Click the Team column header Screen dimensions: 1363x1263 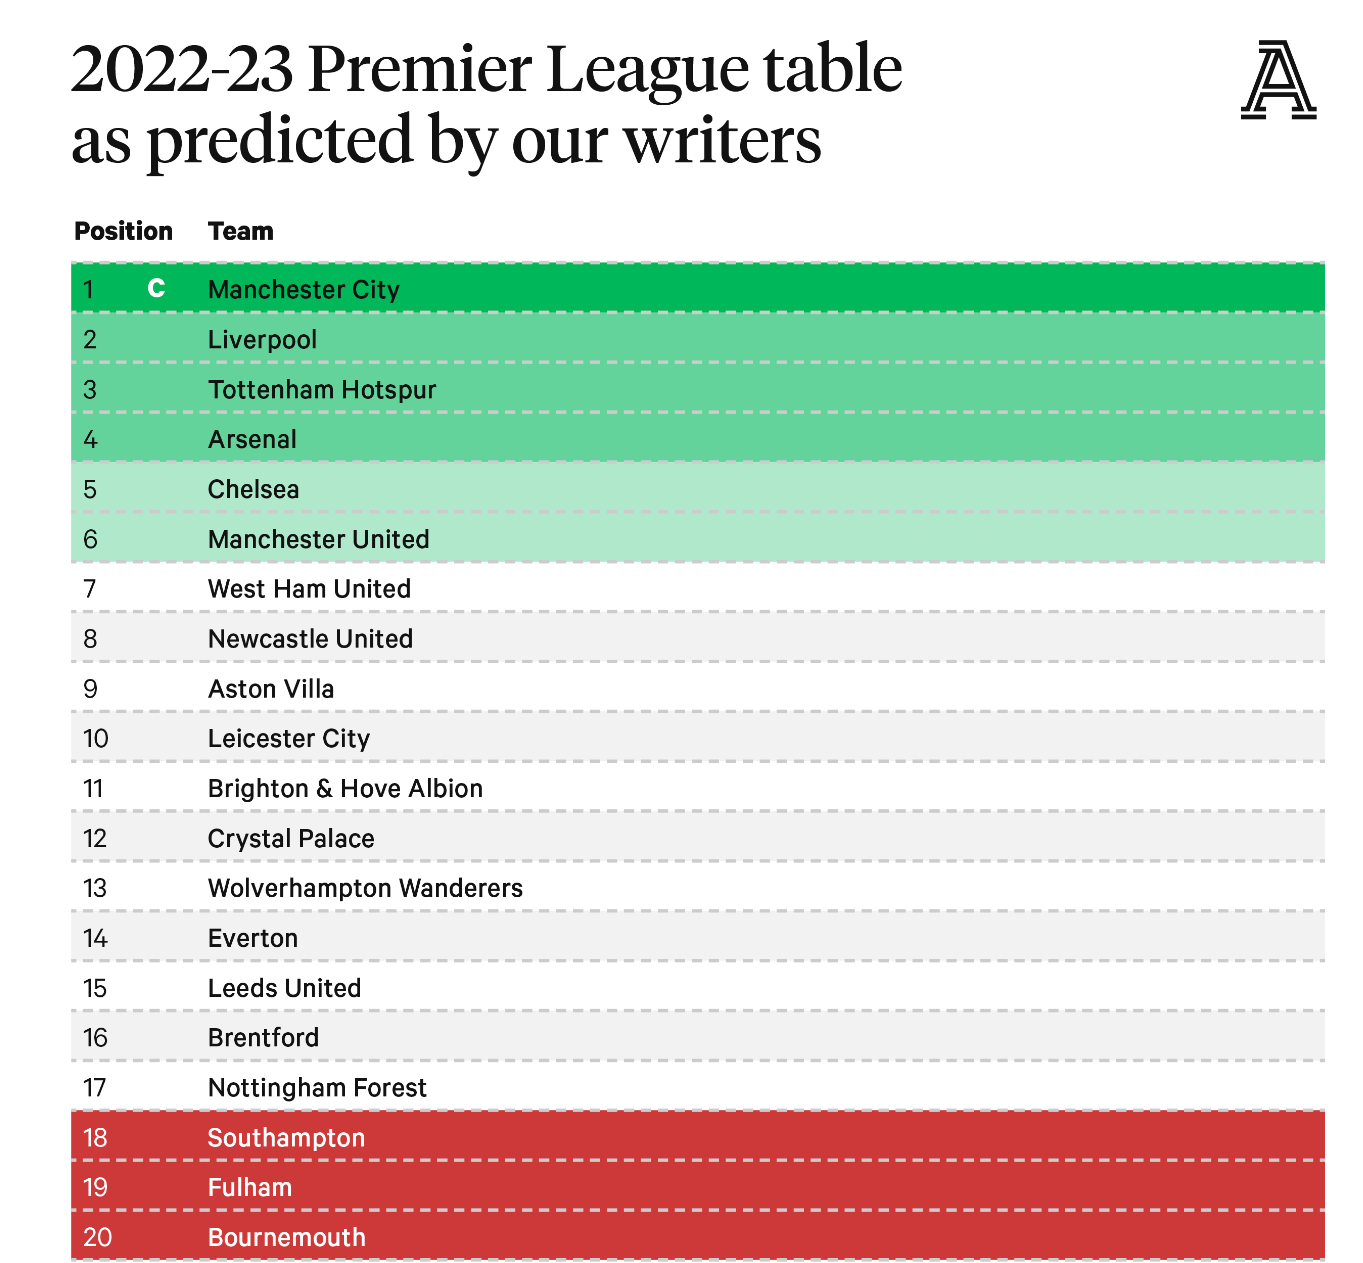[240, 231]
